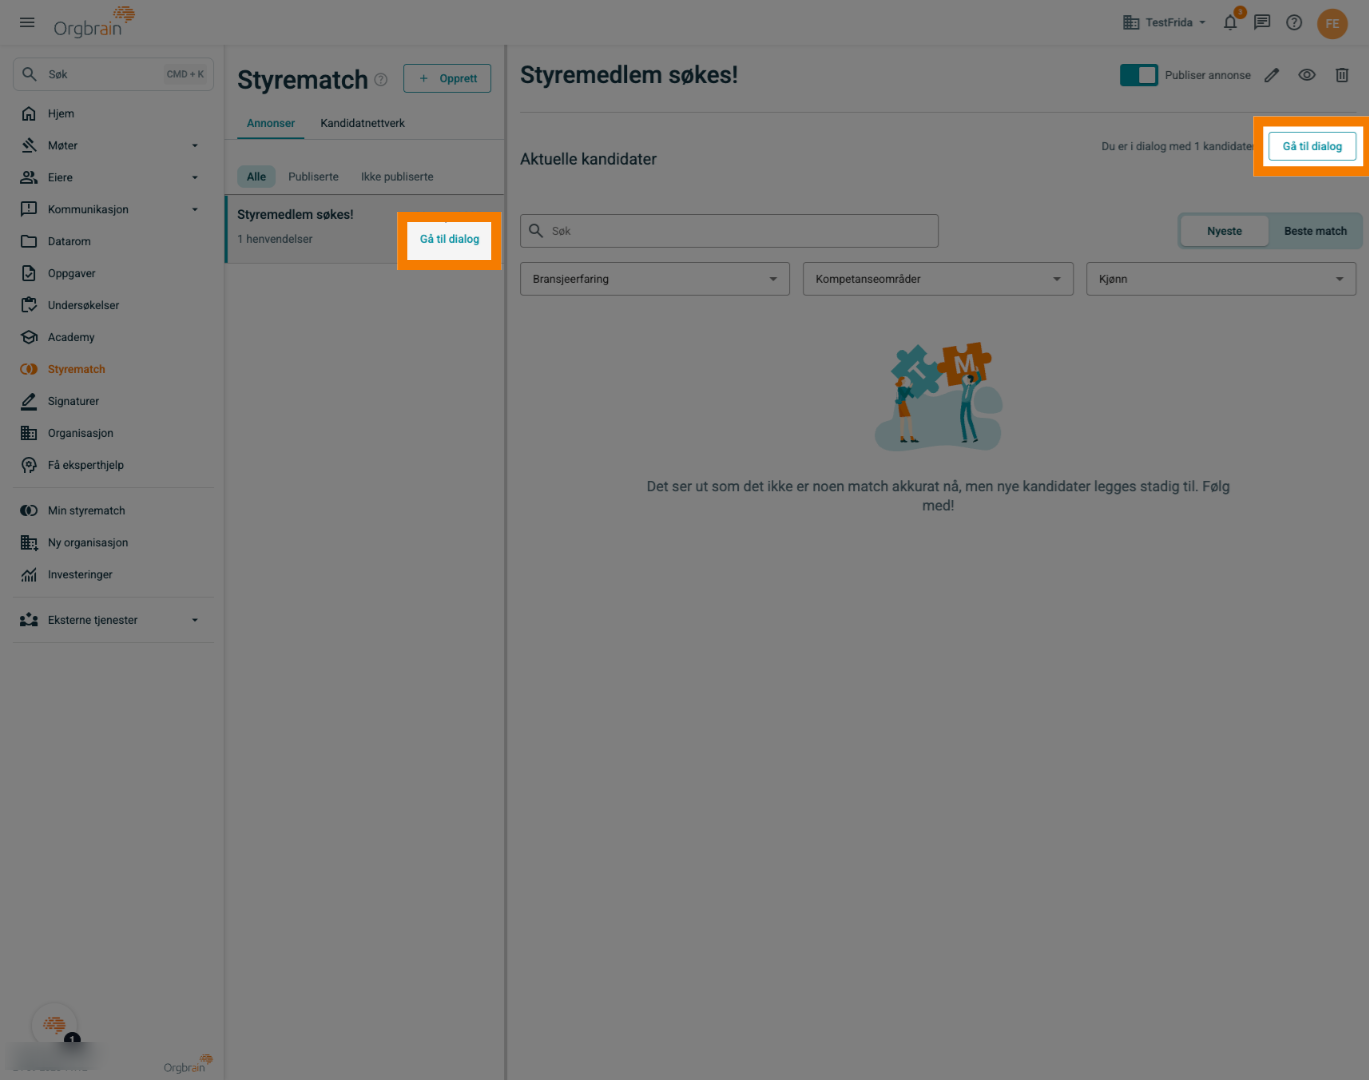Screen dimensions: 1369x1080
Task: Select the Nyeste sort option
Action: pos(1224,231)
